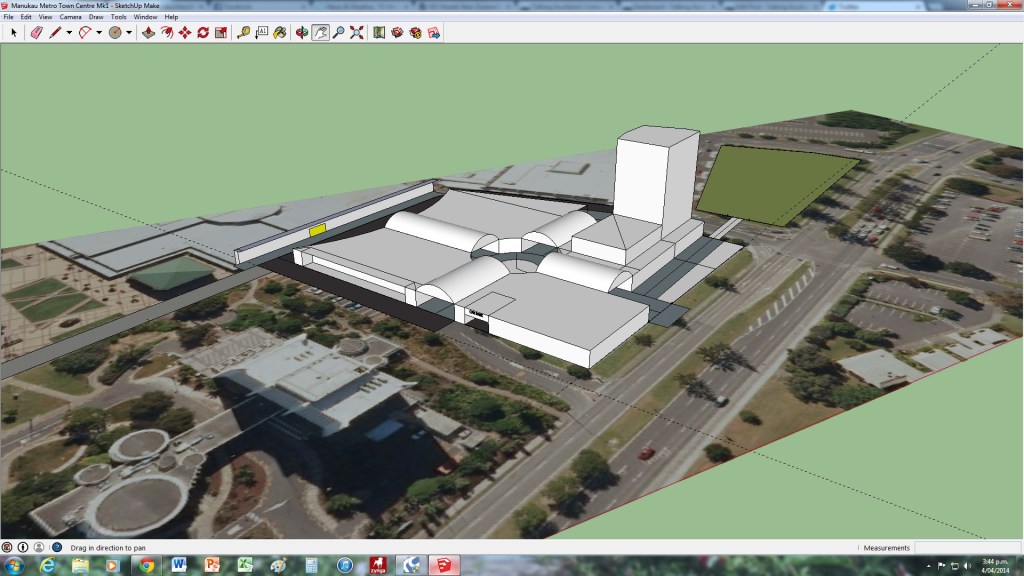Open the Camera menu

click(x=70, y=17)
